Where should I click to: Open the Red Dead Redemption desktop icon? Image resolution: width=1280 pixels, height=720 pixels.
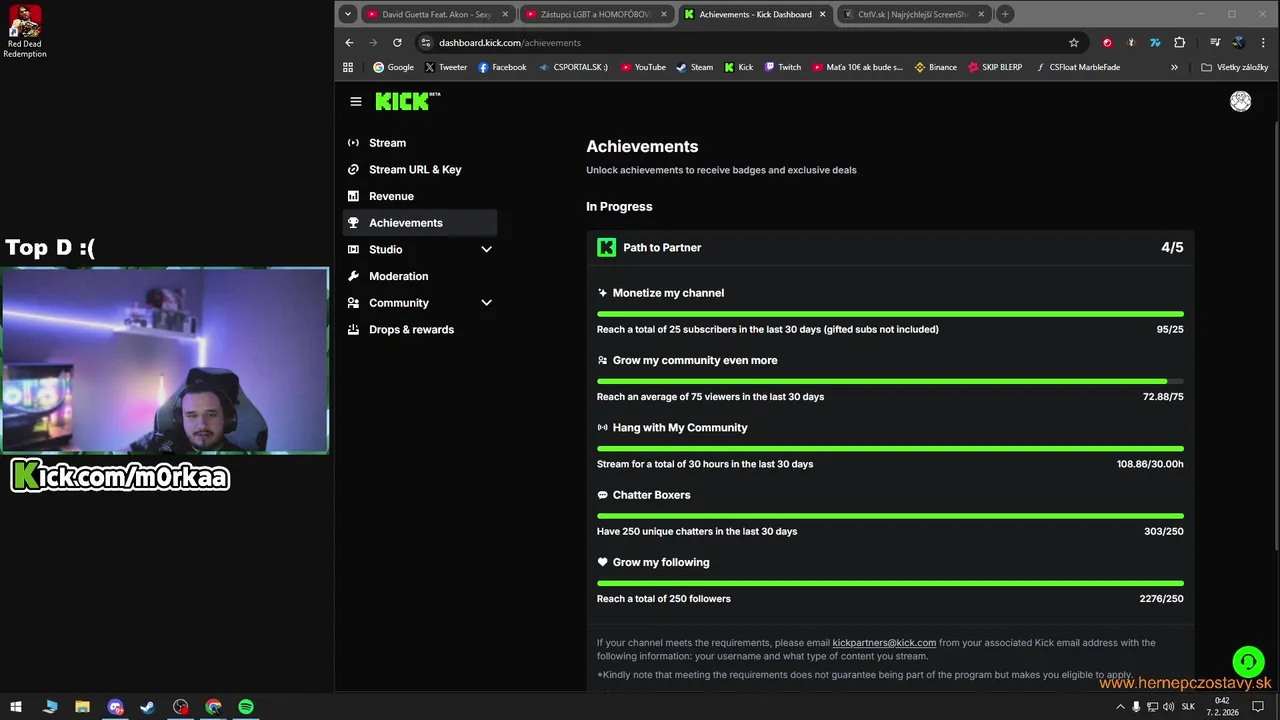(x=25, y=31)
